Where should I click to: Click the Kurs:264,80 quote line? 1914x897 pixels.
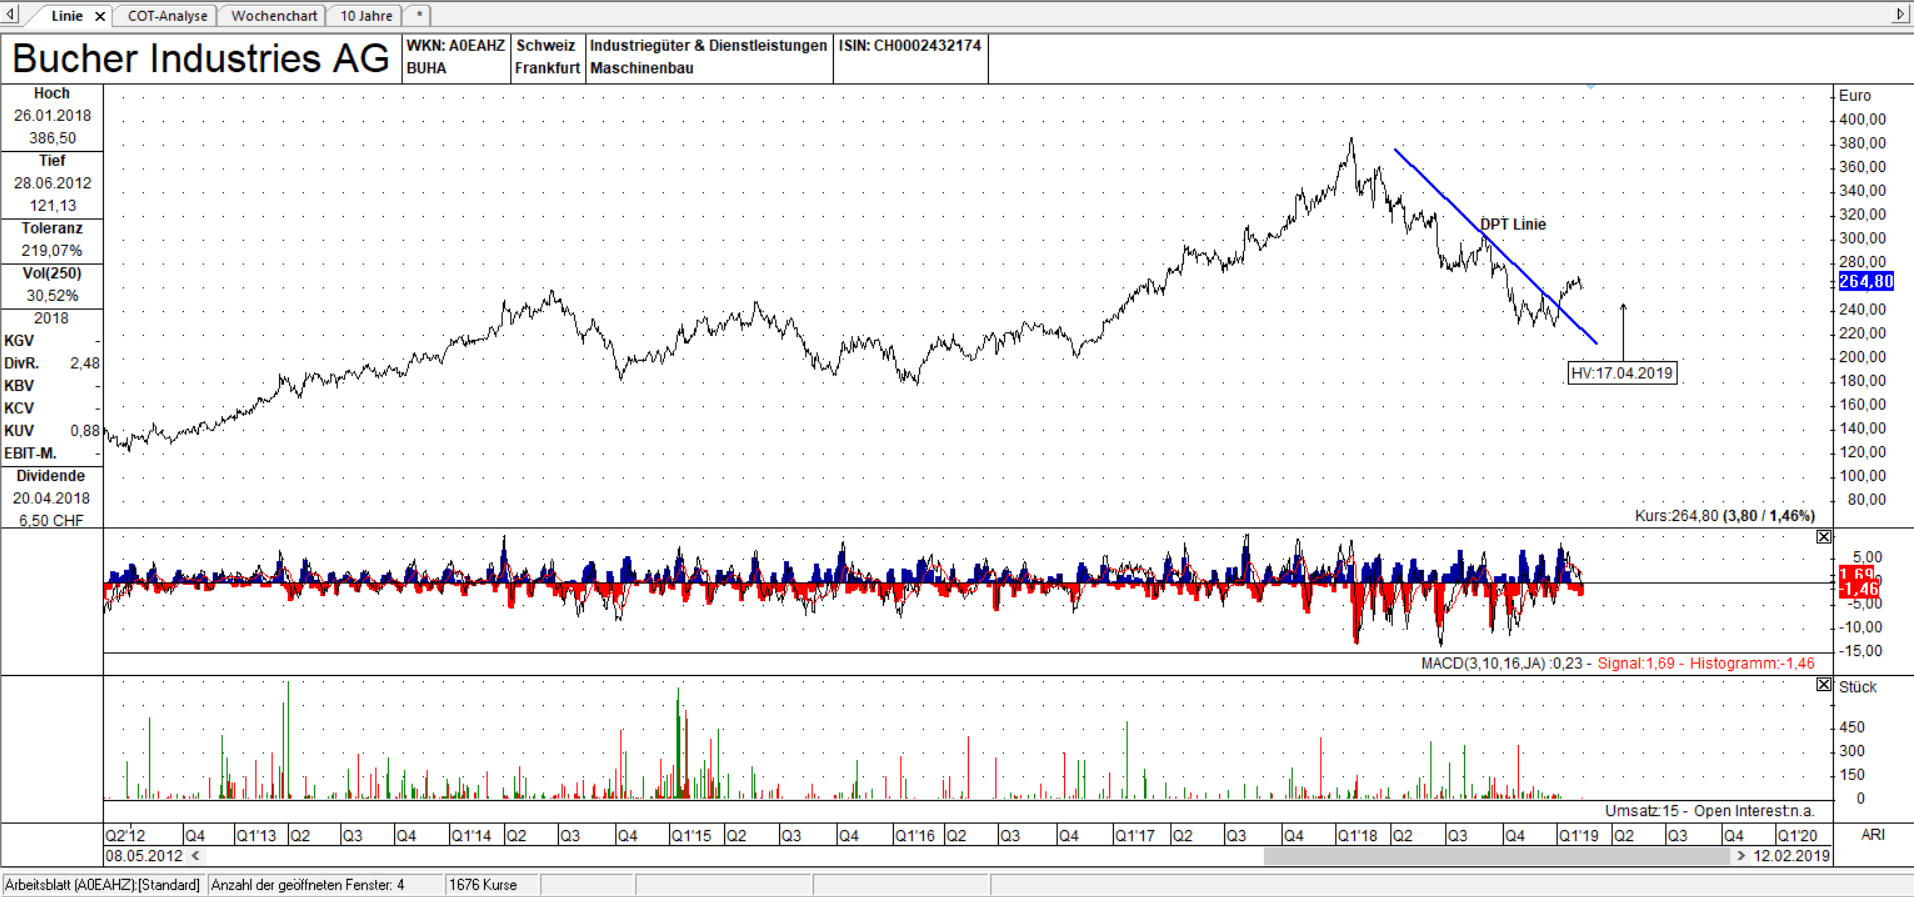pos(1724,516)
